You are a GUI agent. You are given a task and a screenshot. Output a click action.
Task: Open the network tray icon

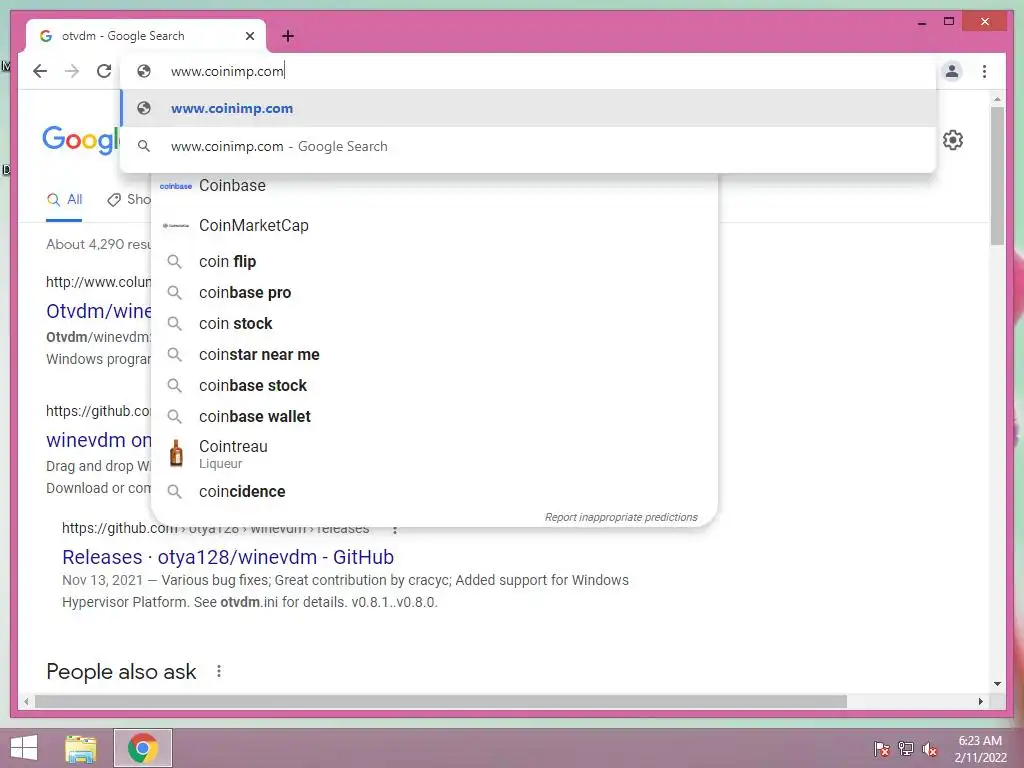coord(906,748)
